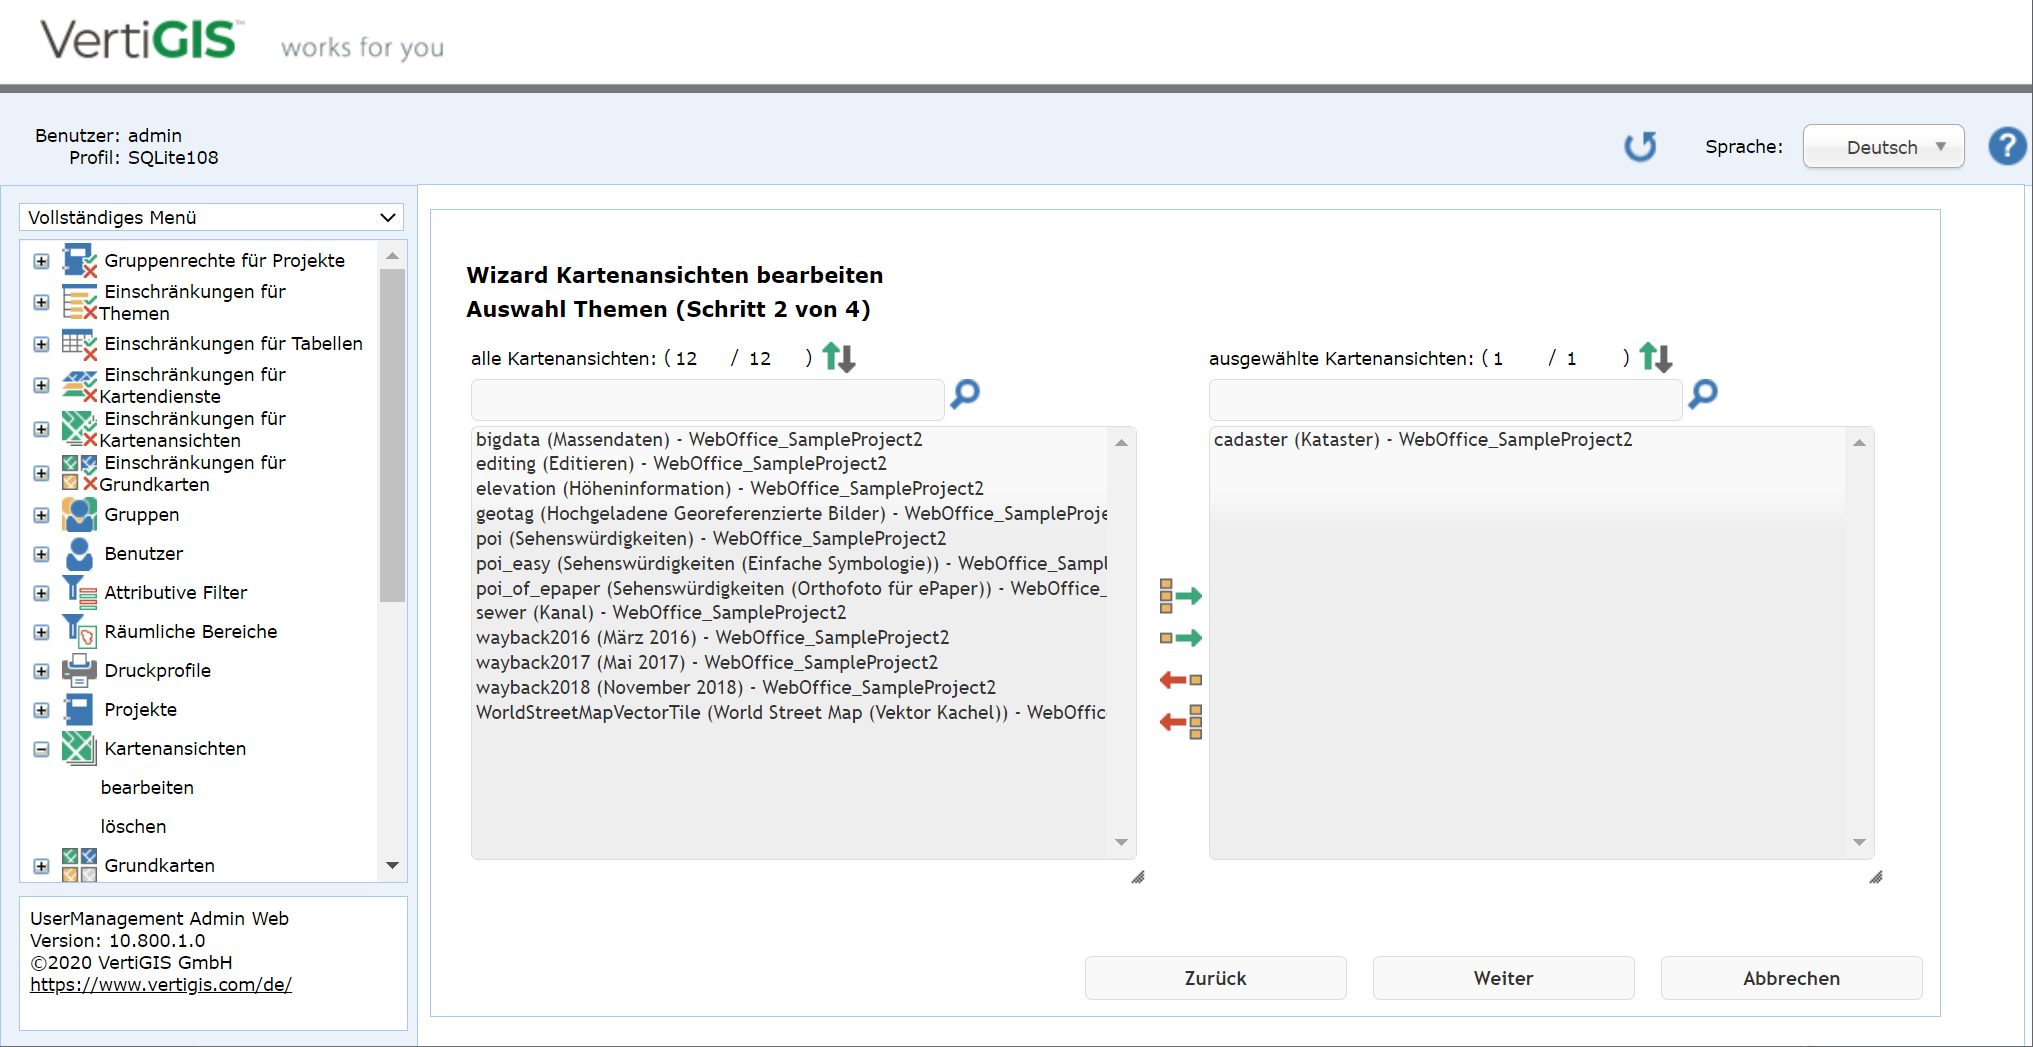Select löschen under Kartenansichten
Image resolution: width=2033 pixels, height=1047 pixels.
[133, 827]
